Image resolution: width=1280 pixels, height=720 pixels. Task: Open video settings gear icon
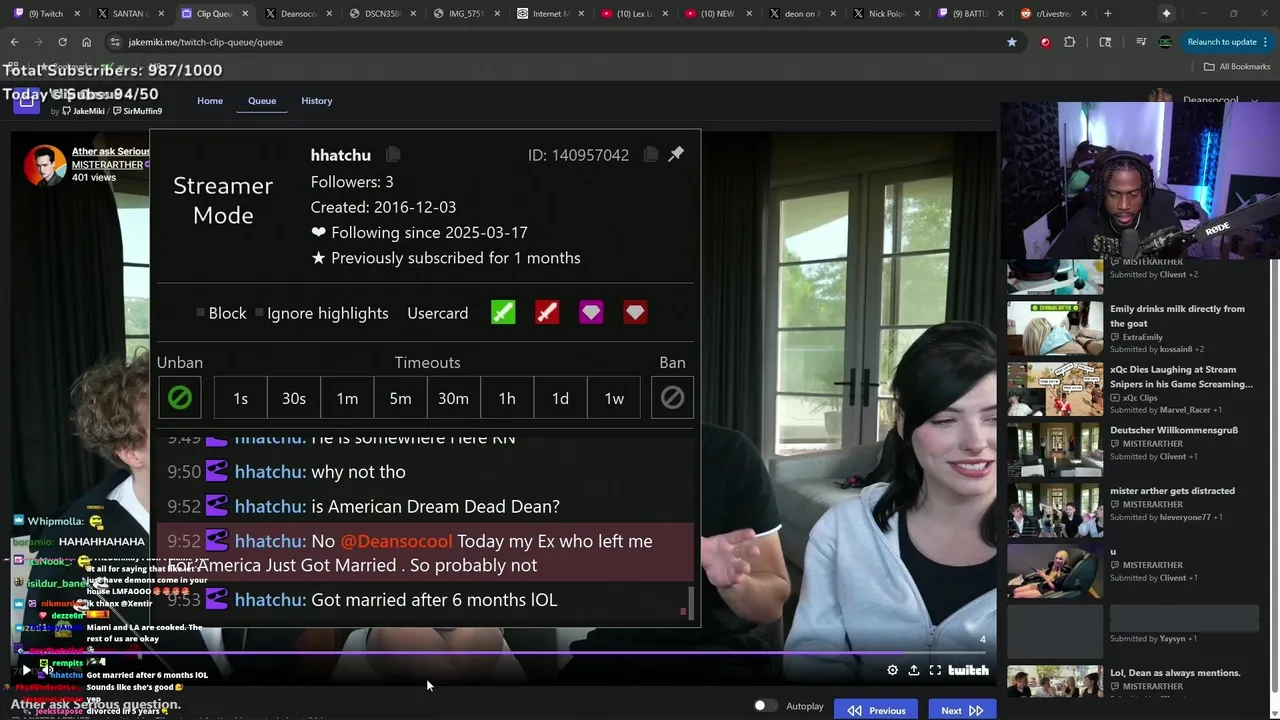(x=892, y=670)
